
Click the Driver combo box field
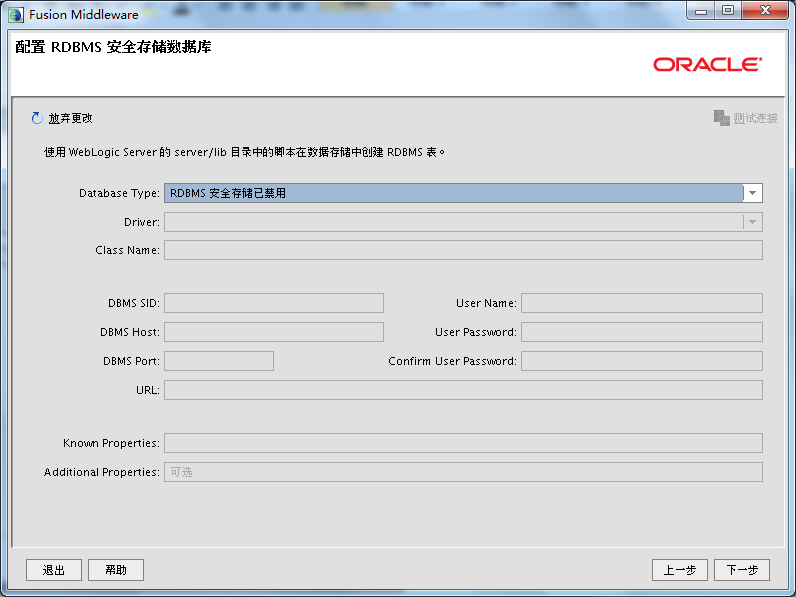pos(463,222)
